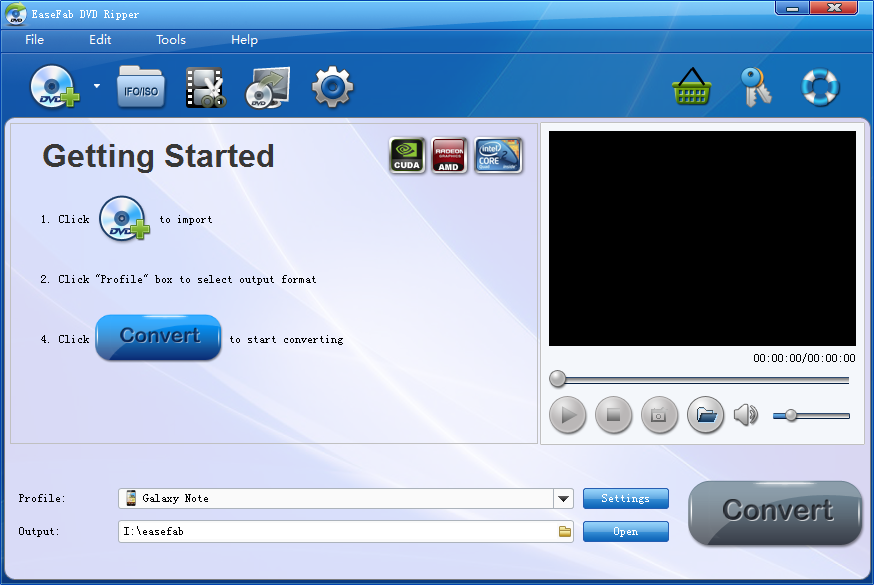Close the EaseFab DVD Ripper window

[x=834, y=8]
